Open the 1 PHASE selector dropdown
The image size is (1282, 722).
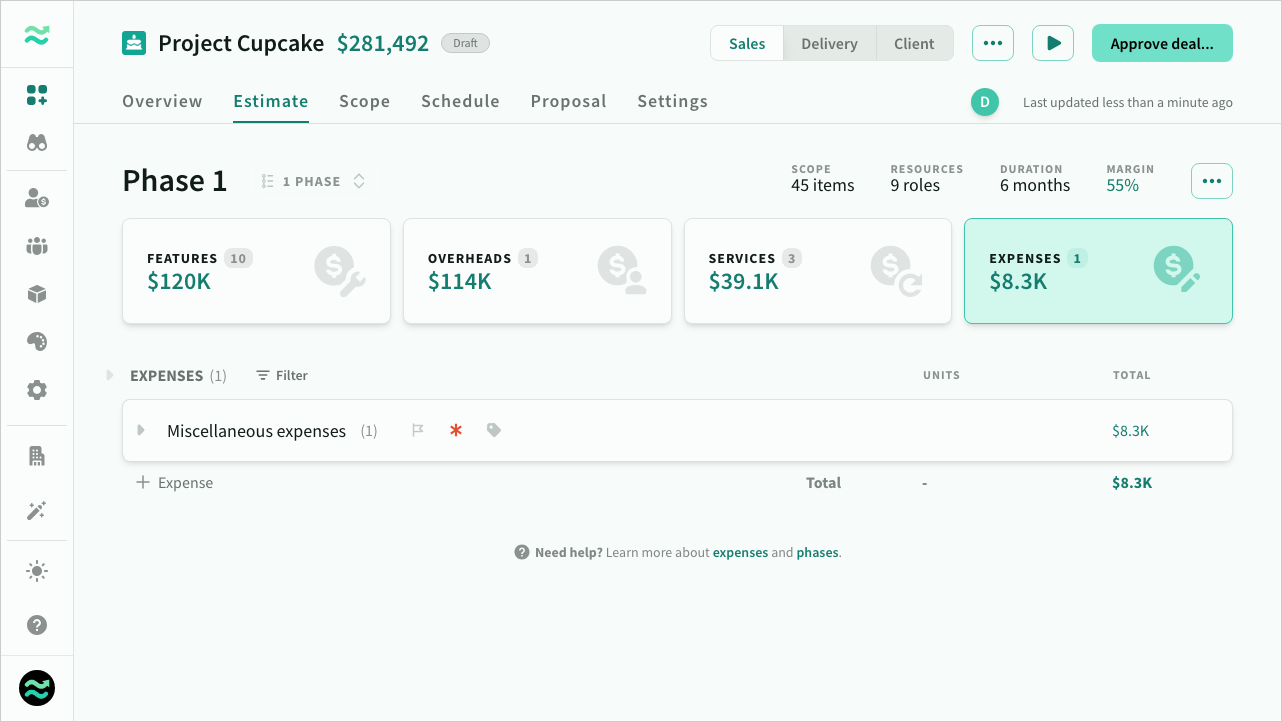pos(314,182)
